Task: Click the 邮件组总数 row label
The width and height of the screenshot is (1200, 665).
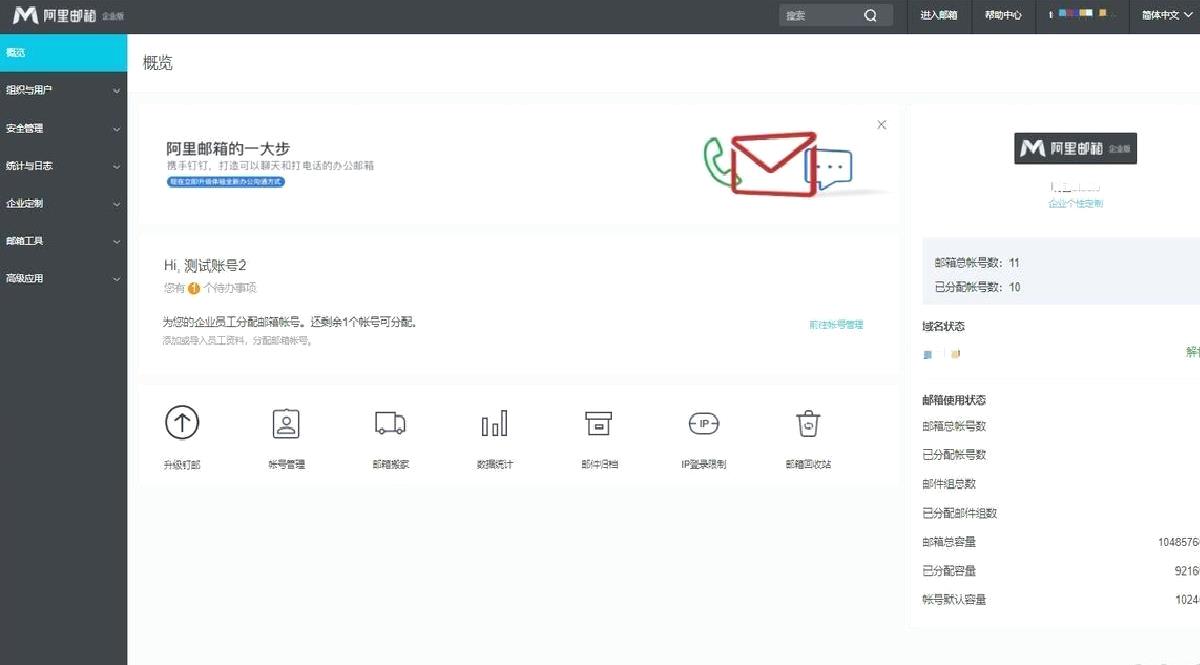Action: pyautogui.click(x=949, y=484)
